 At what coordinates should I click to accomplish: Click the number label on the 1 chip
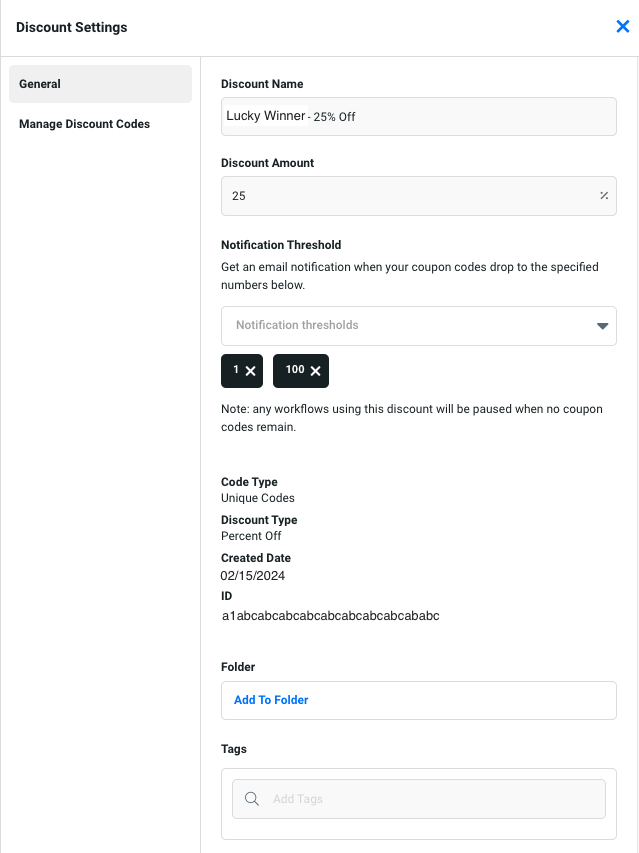coord(236,370)
